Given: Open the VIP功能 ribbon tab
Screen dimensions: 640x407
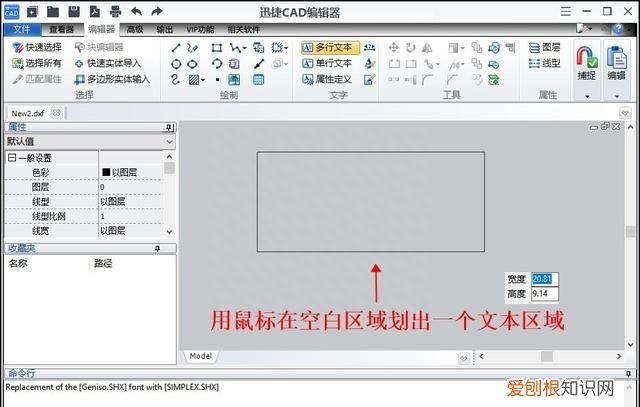Looking at the screenshot, I should pos(200,29).
